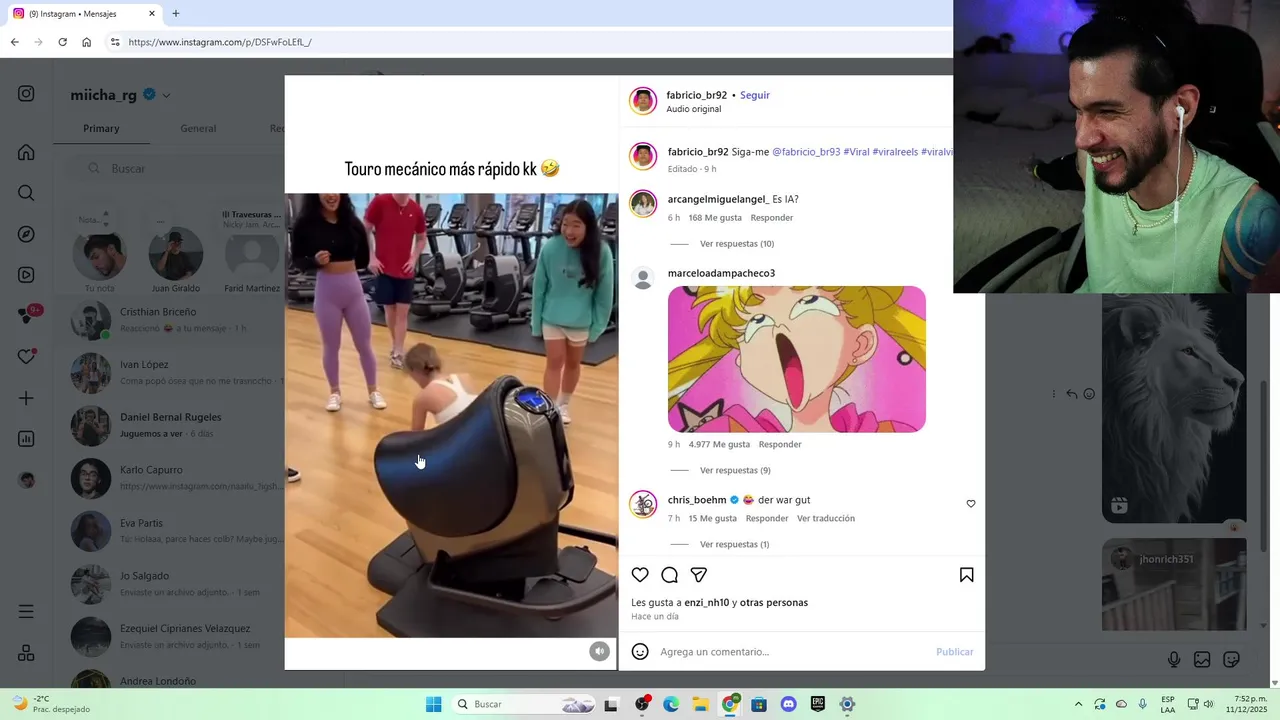
Task: Open the profile avatar in sidebar
Action: point(26,480)
